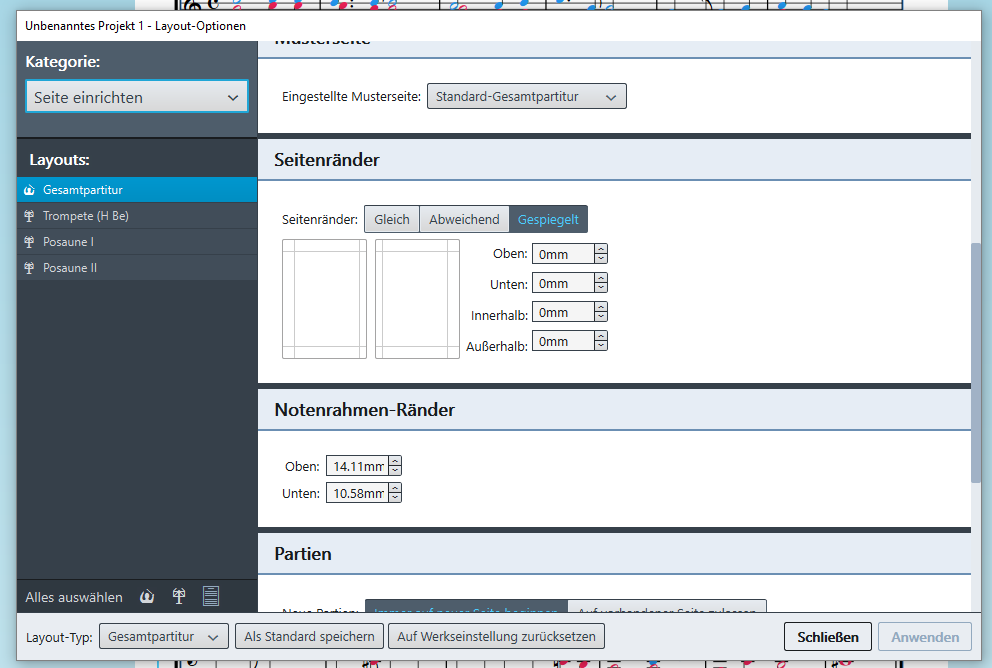This screenshot has width=992, height=668.
Task: Select the Posaune II layout
Action: point(137,268)
